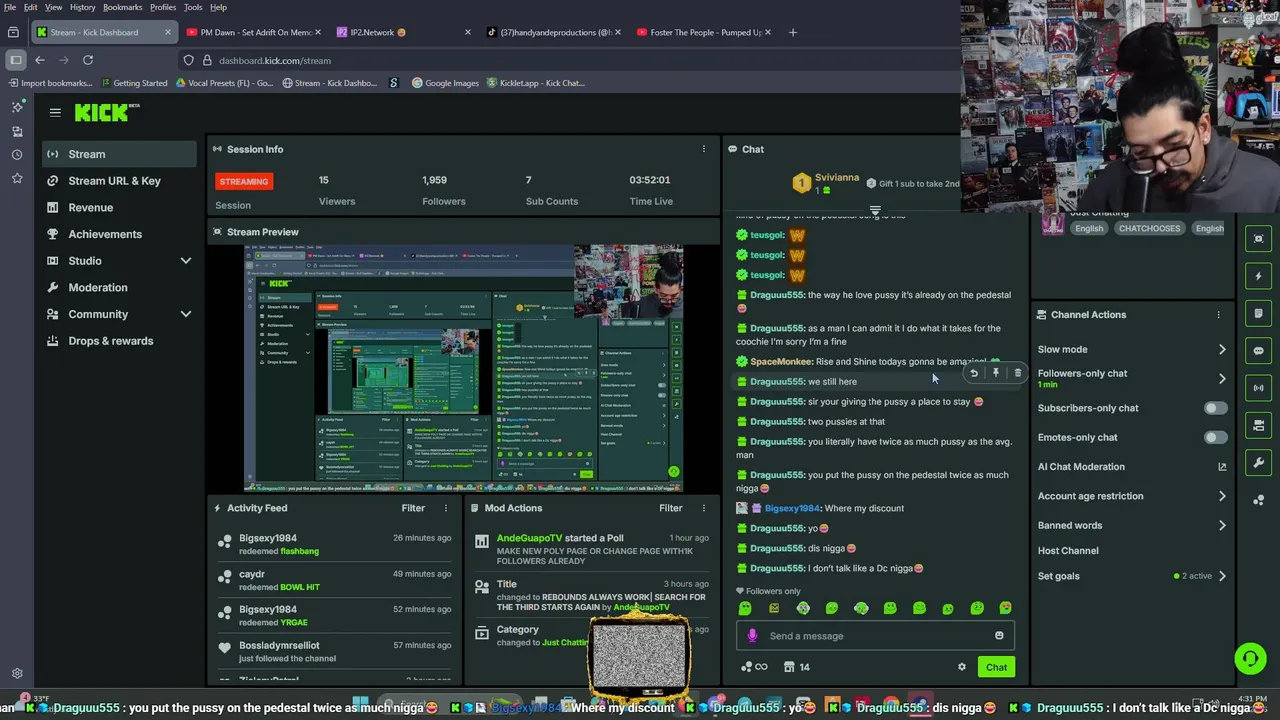Click the STREAMING status badge
The image size is (1280, 720).
(x=244, y=181)
